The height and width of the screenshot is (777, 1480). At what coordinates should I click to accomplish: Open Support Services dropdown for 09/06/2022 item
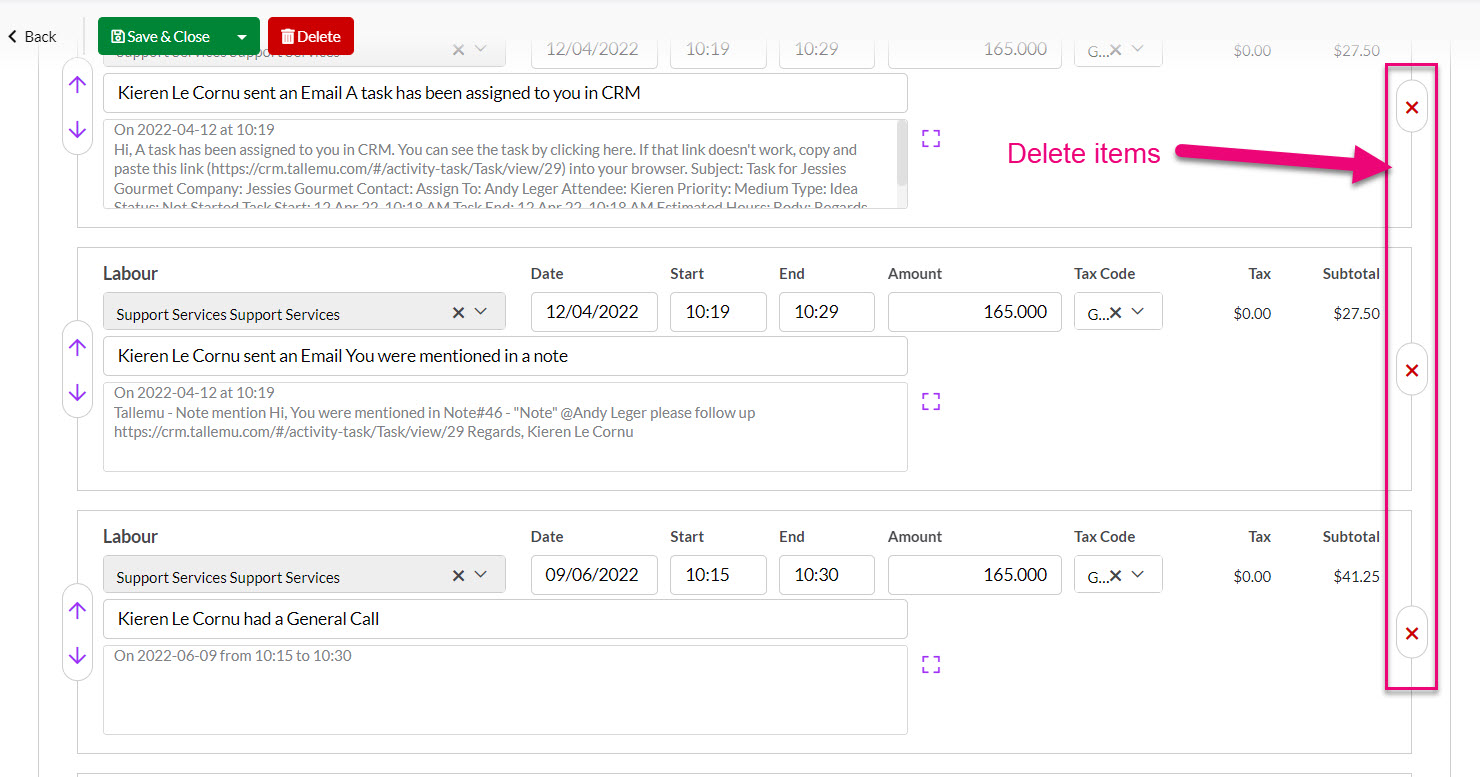tap(481, 575)
